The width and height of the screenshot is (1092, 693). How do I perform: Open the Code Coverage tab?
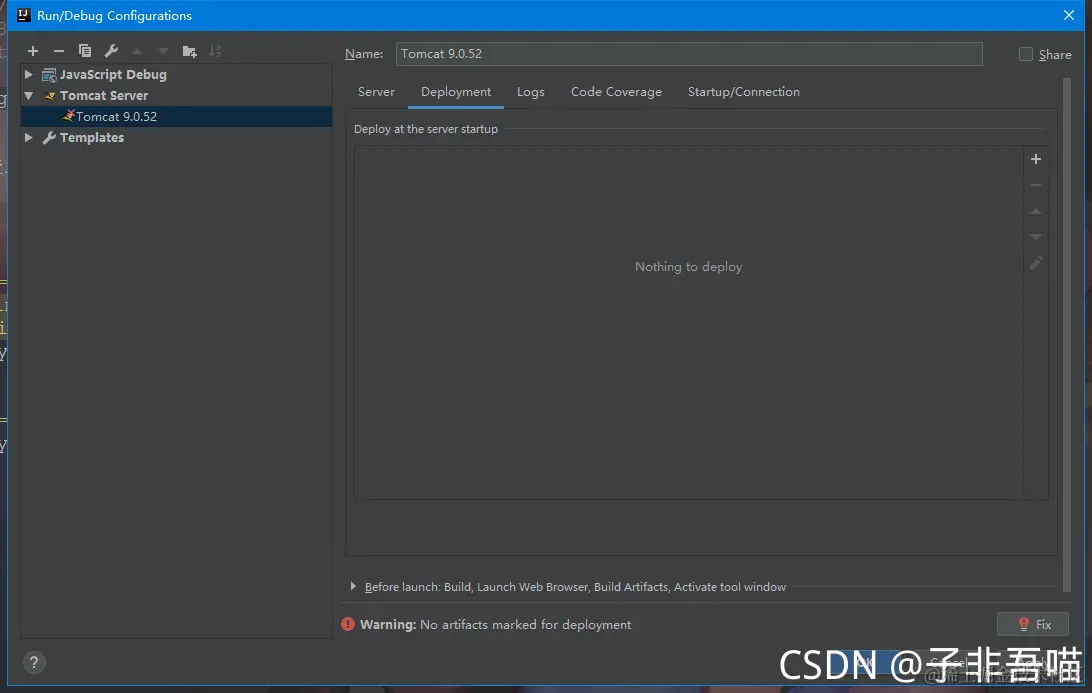(x=616, y=92)
